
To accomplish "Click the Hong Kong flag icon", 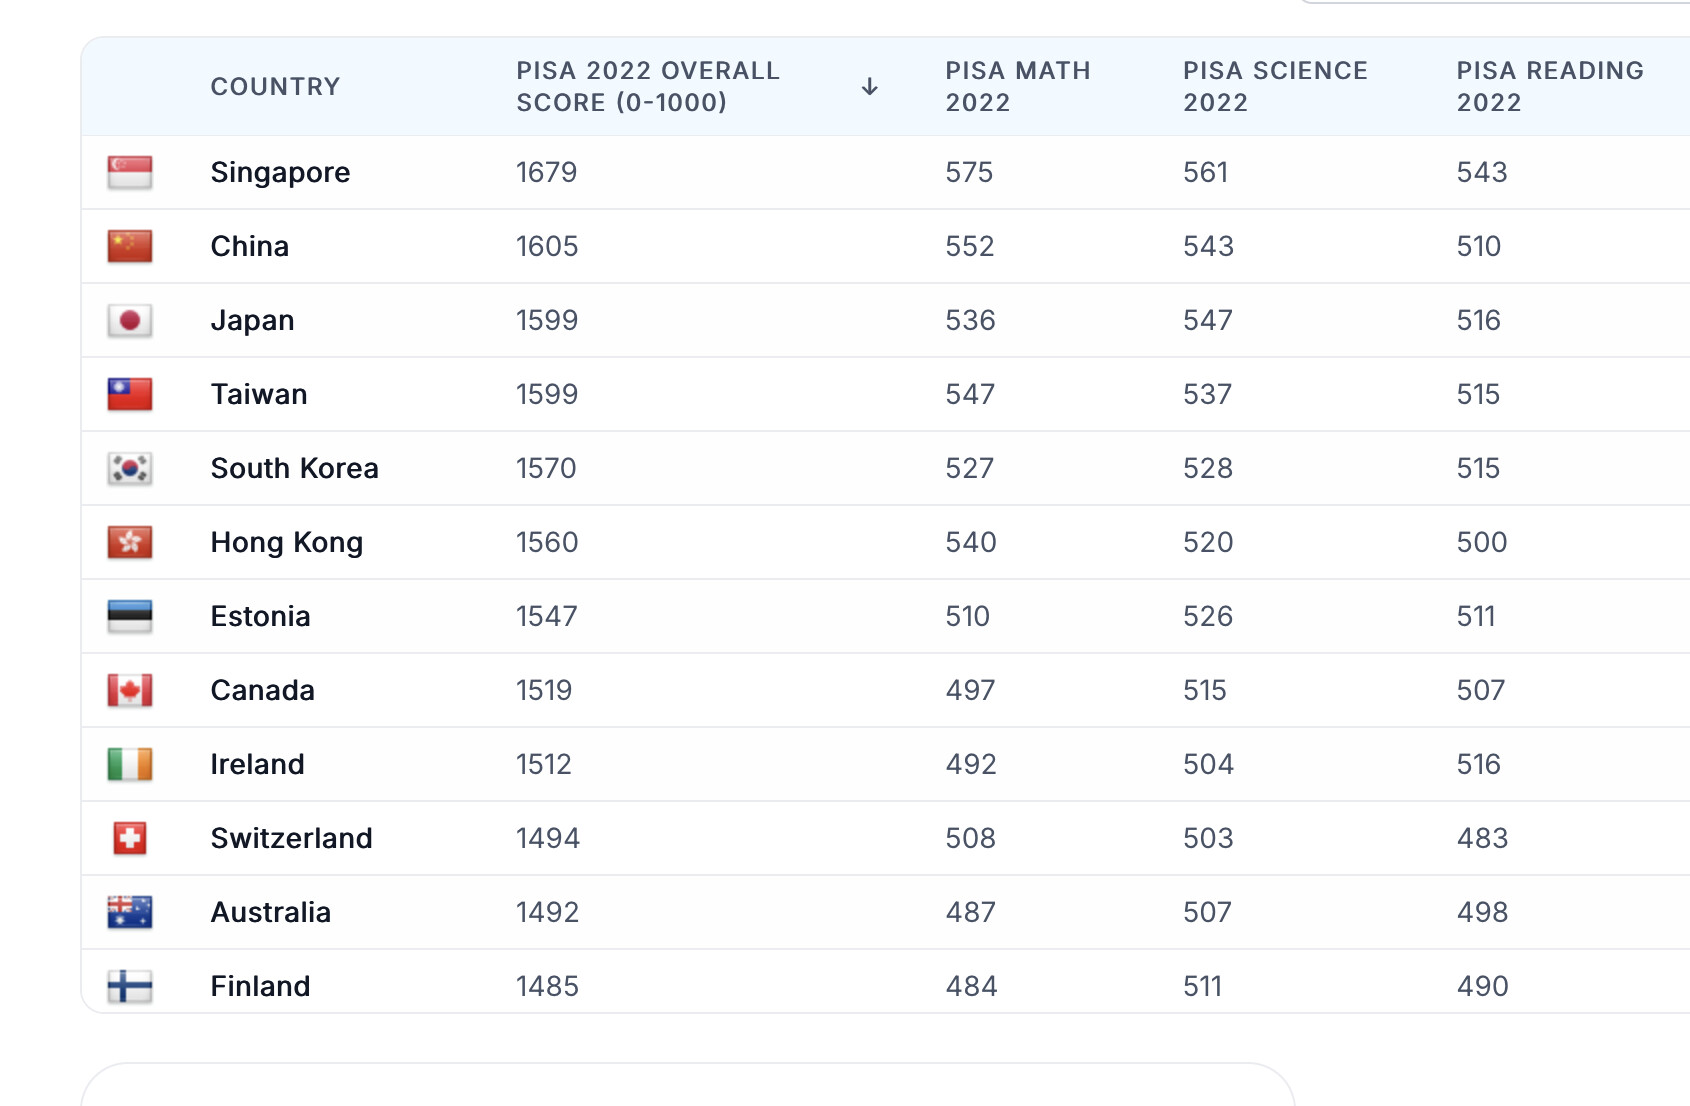I will coord(130,543).
